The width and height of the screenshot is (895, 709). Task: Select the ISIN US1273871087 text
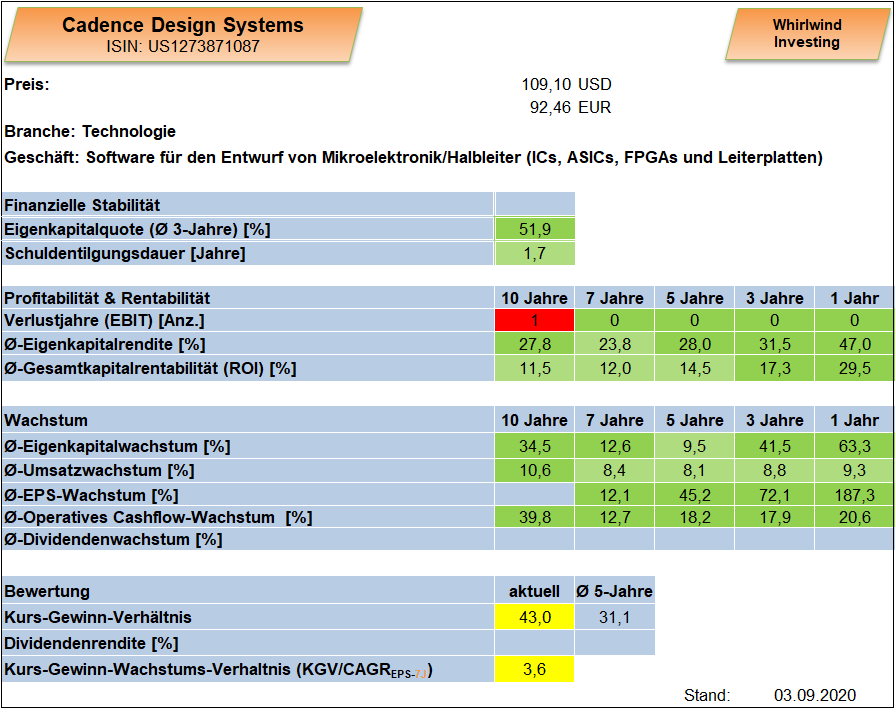pyautogui.click(x=183, y=46)
